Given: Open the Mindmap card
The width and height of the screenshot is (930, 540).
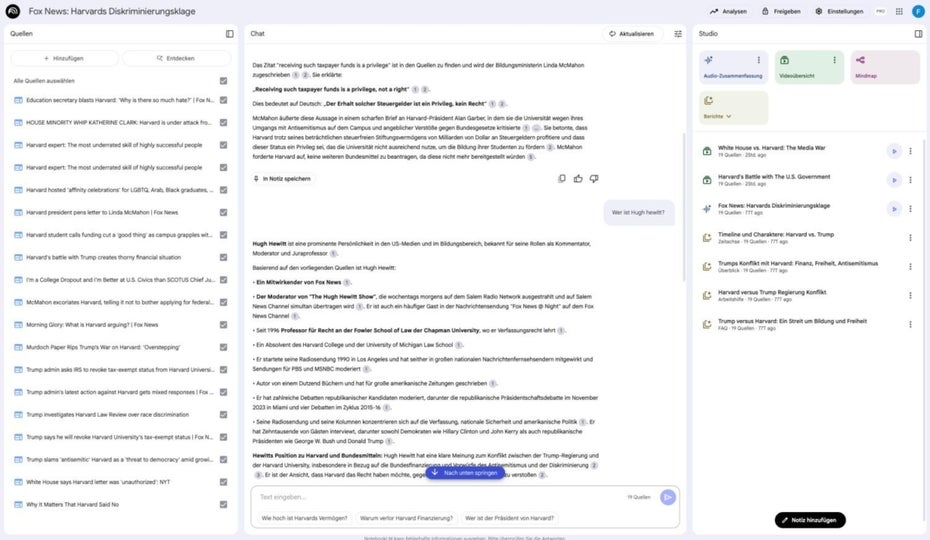Looking at the screenshot, I should 885,67.
